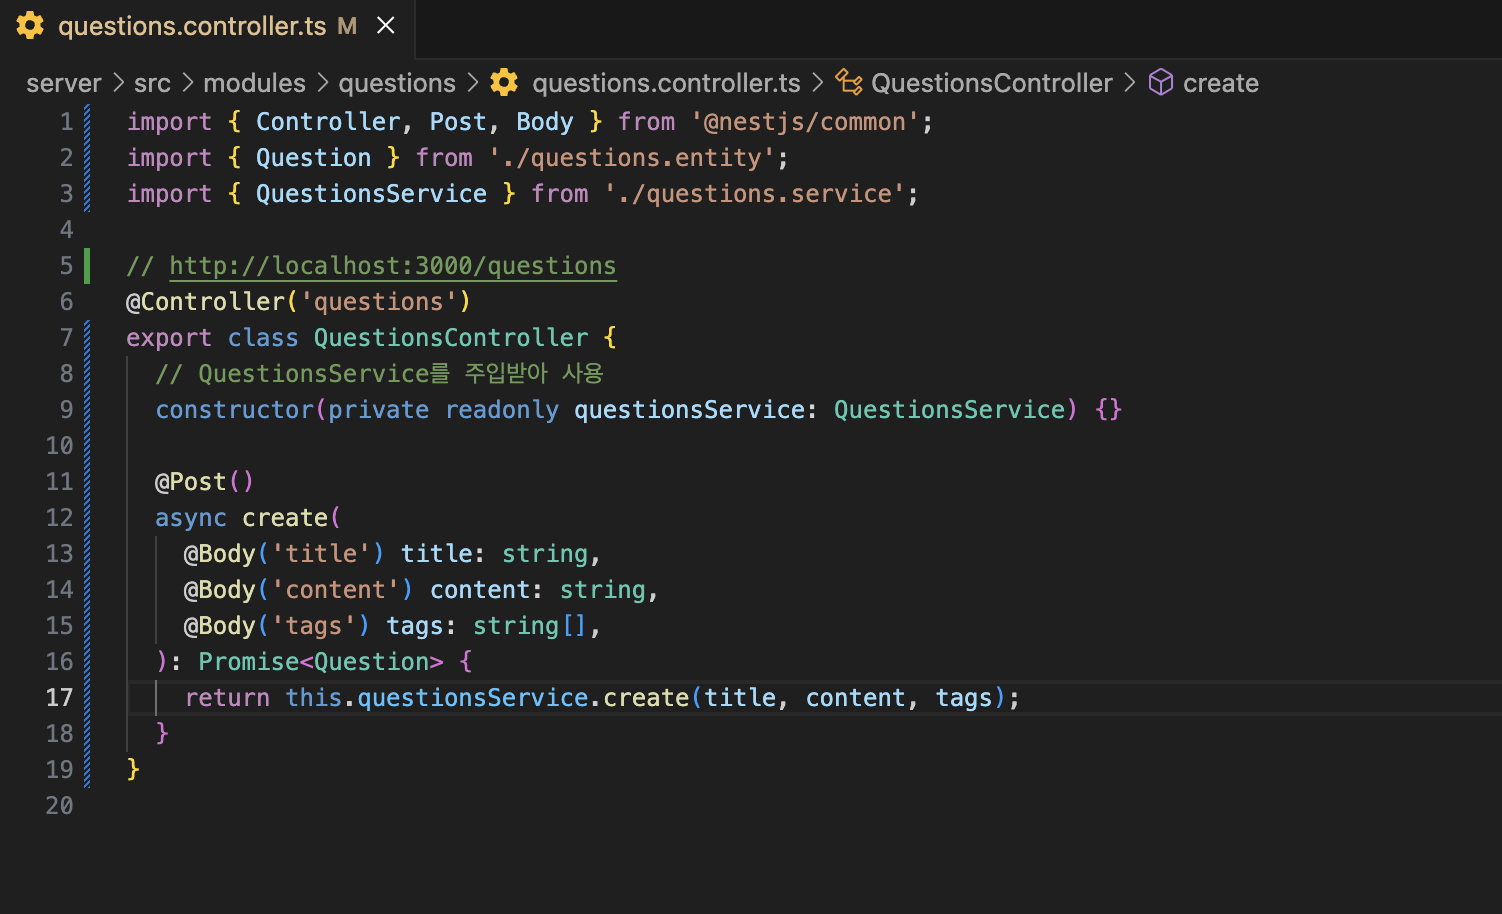
Task: Click @Body('tags') decorator
Action: [x=277, y=626]
